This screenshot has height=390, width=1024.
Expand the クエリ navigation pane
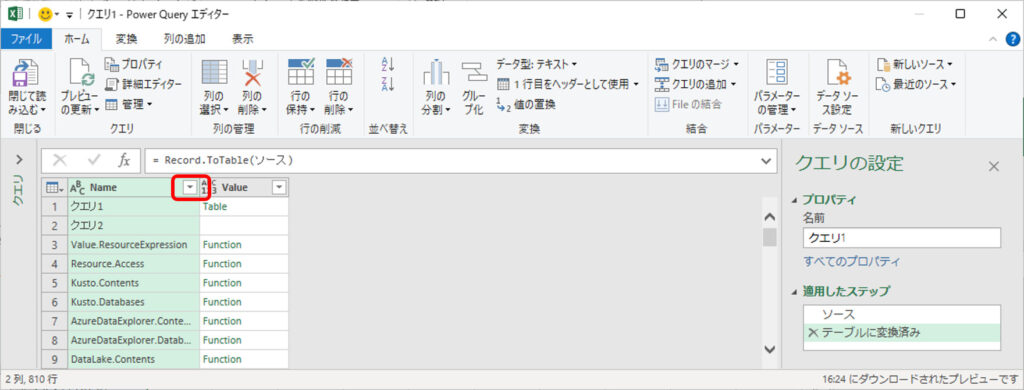click(19, 159)
